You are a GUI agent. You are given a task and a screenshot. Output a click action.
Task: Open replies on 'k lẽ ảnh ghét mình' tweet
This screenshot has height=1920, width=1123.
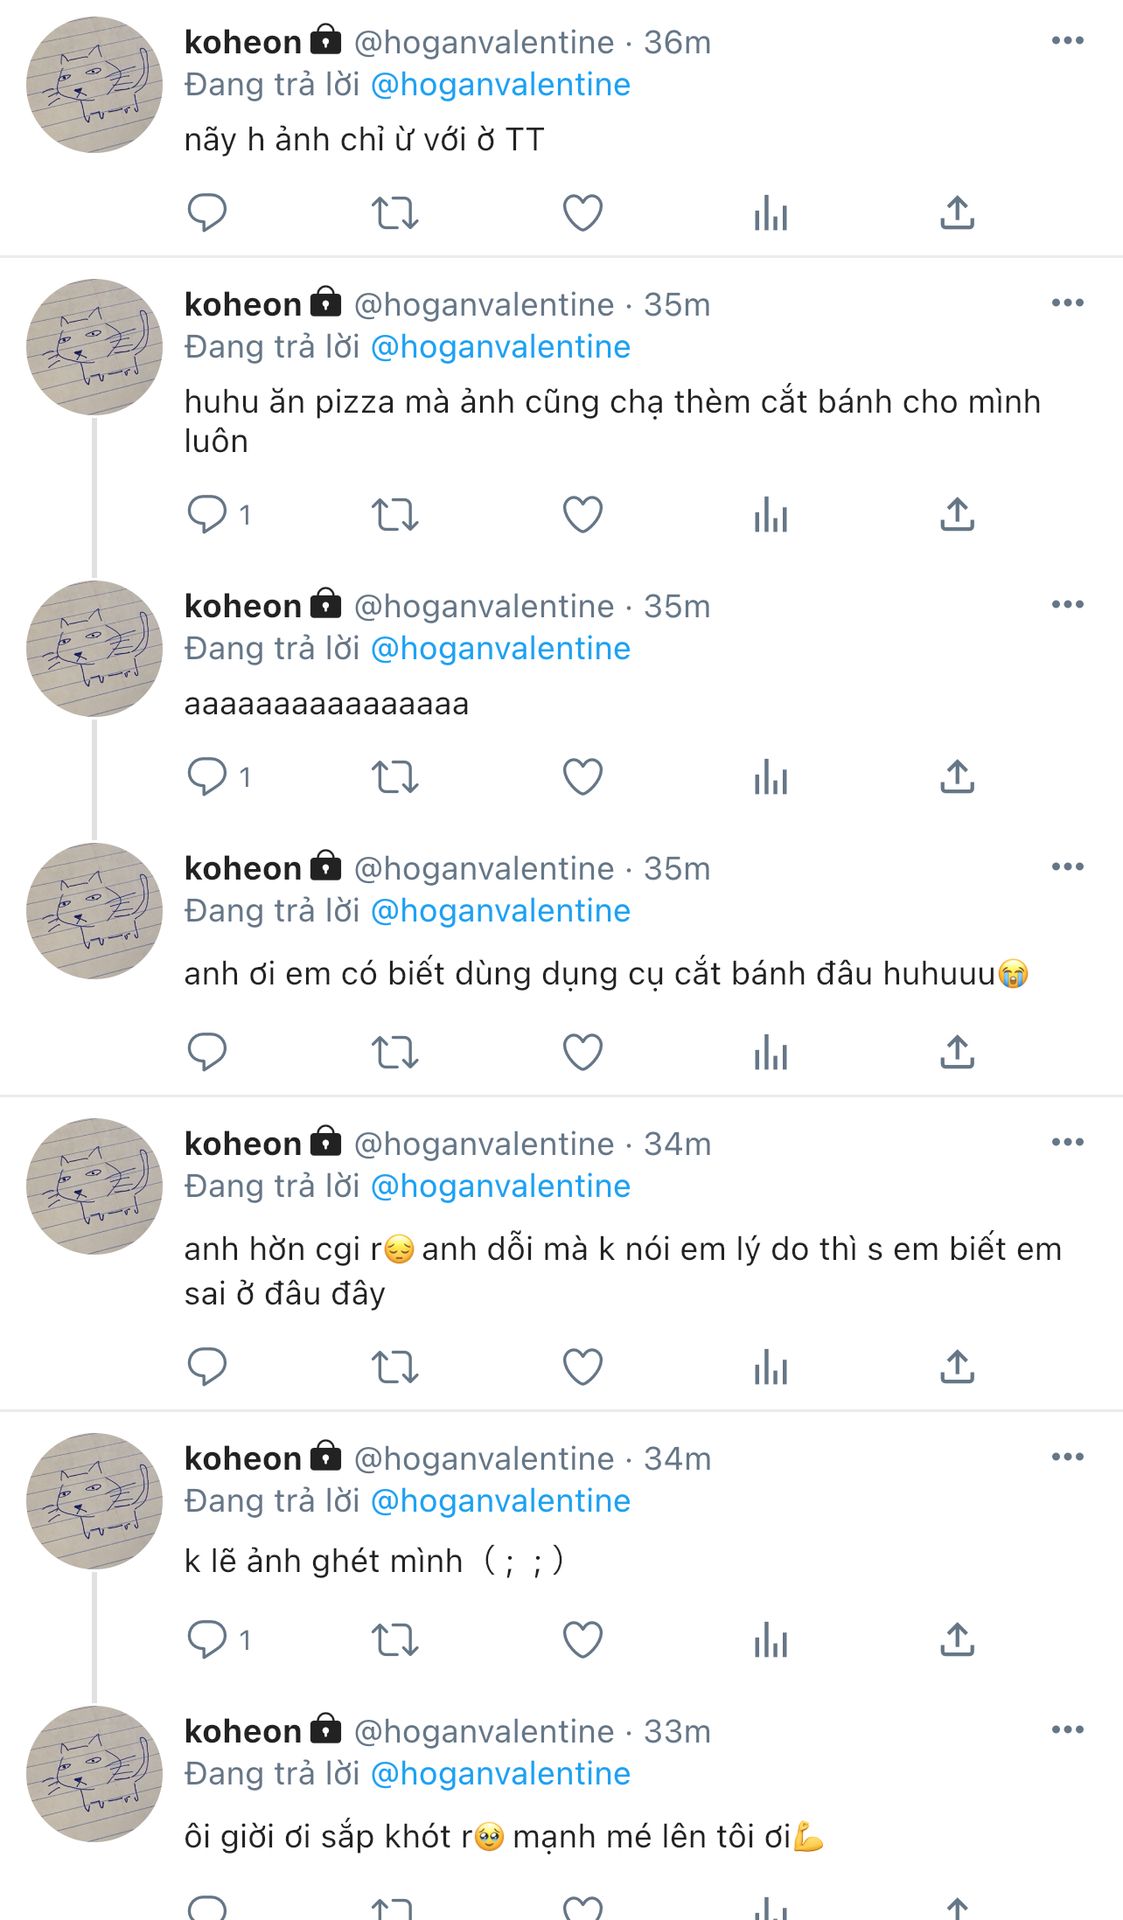click(207, 1640)
